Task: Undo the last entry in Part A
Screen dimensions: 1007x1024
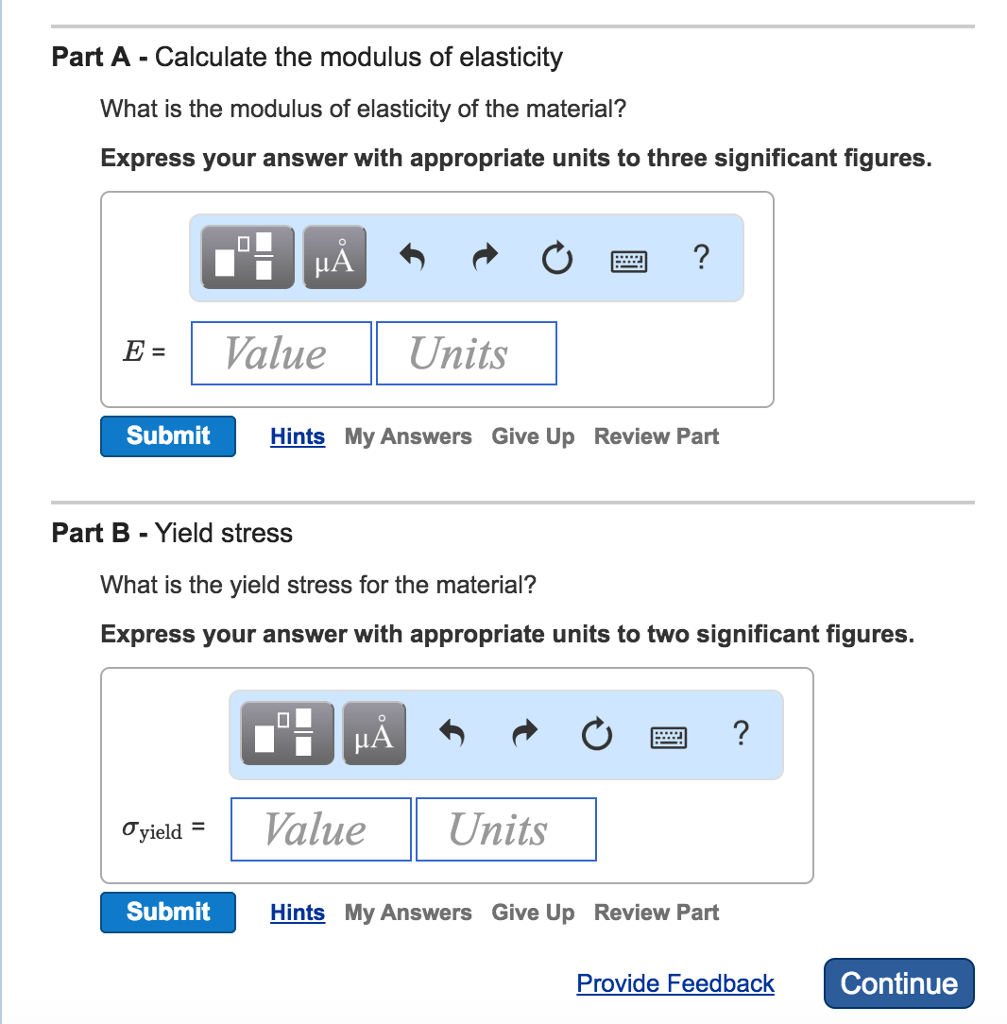Action: pyautogui.click(x=411, y=257)
